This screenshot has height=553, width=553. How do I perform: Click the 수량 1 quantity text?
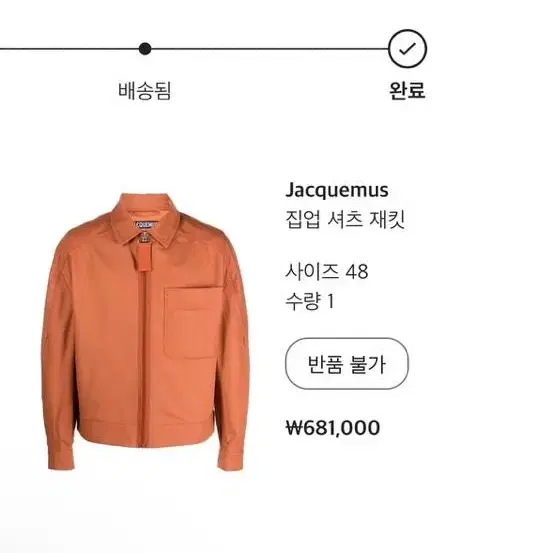[309, 302]
